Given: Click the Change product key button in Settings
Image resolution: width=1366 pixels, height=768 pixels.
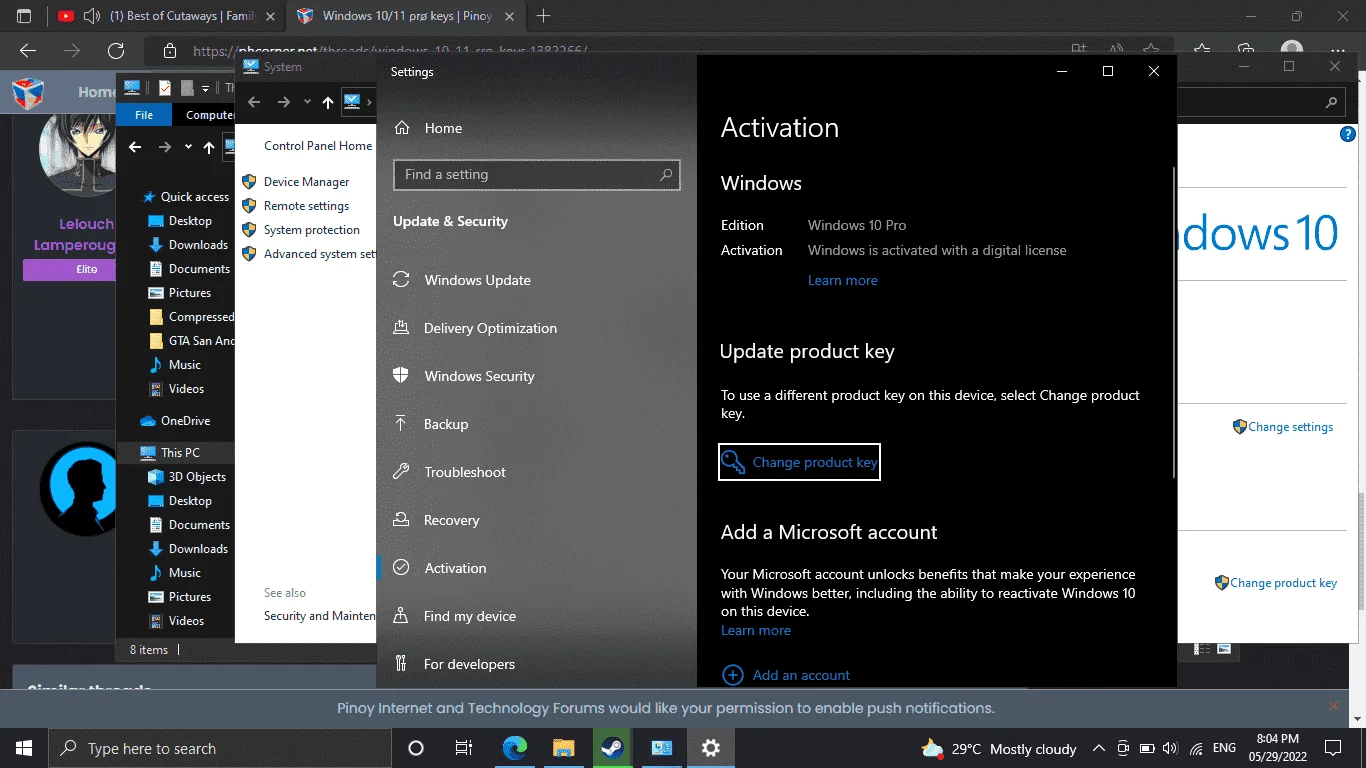Looking at the screenshot, I should pos(799,462).
